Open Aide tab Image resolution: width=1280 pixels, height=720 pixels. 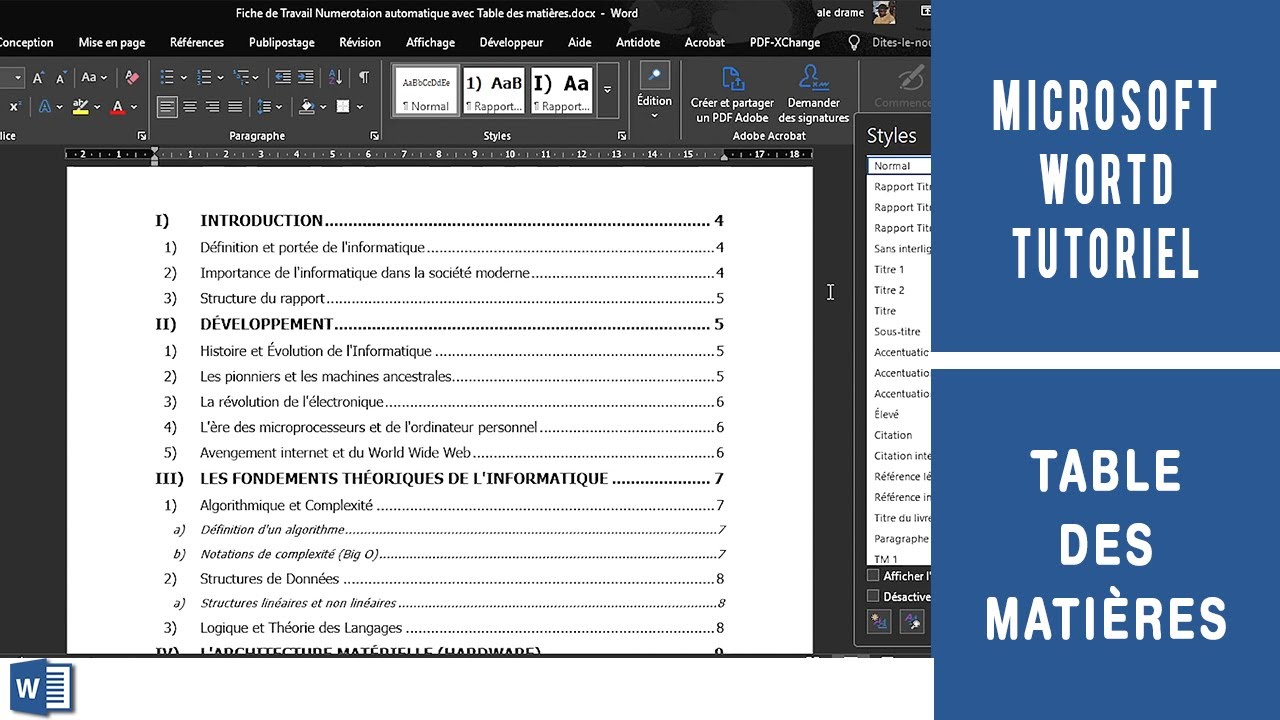(579, 42)
